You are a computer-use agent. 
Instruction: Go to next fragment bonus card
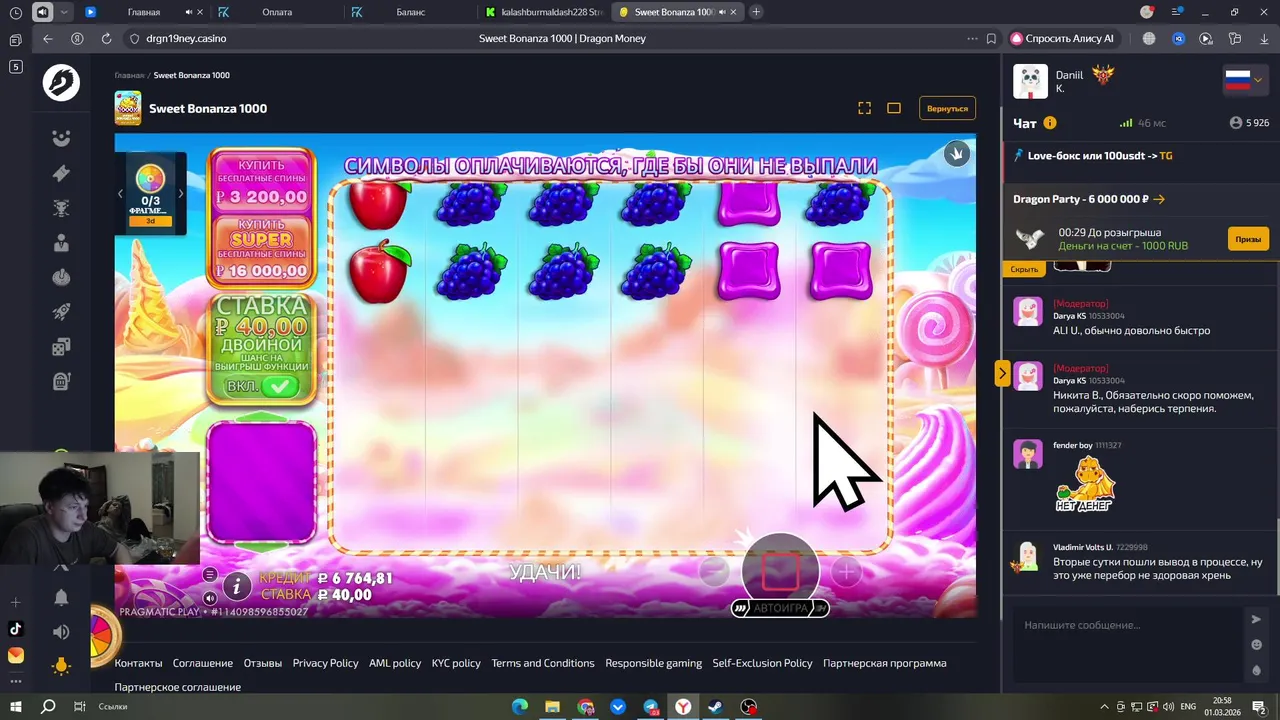coord(181,194)
